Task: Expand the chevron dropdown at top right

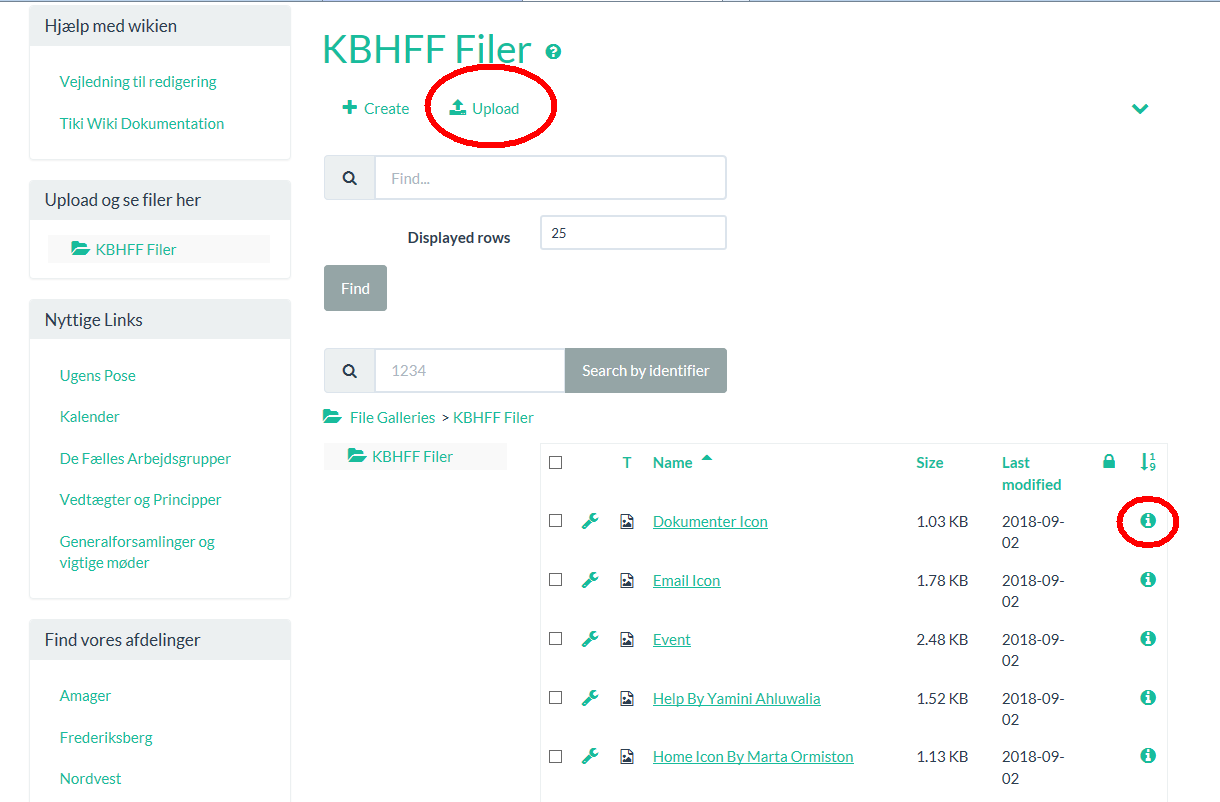Action: (x=1140, y=109)
